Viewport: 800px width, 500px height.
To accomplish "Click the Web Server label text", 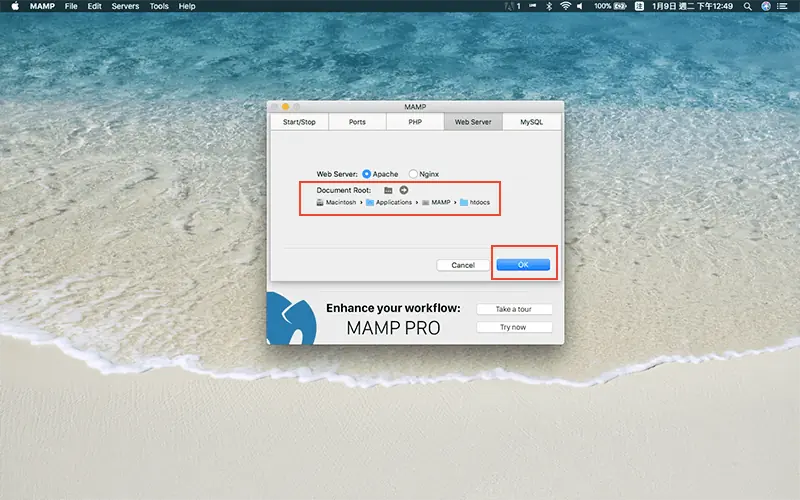I will click(337, 174).
